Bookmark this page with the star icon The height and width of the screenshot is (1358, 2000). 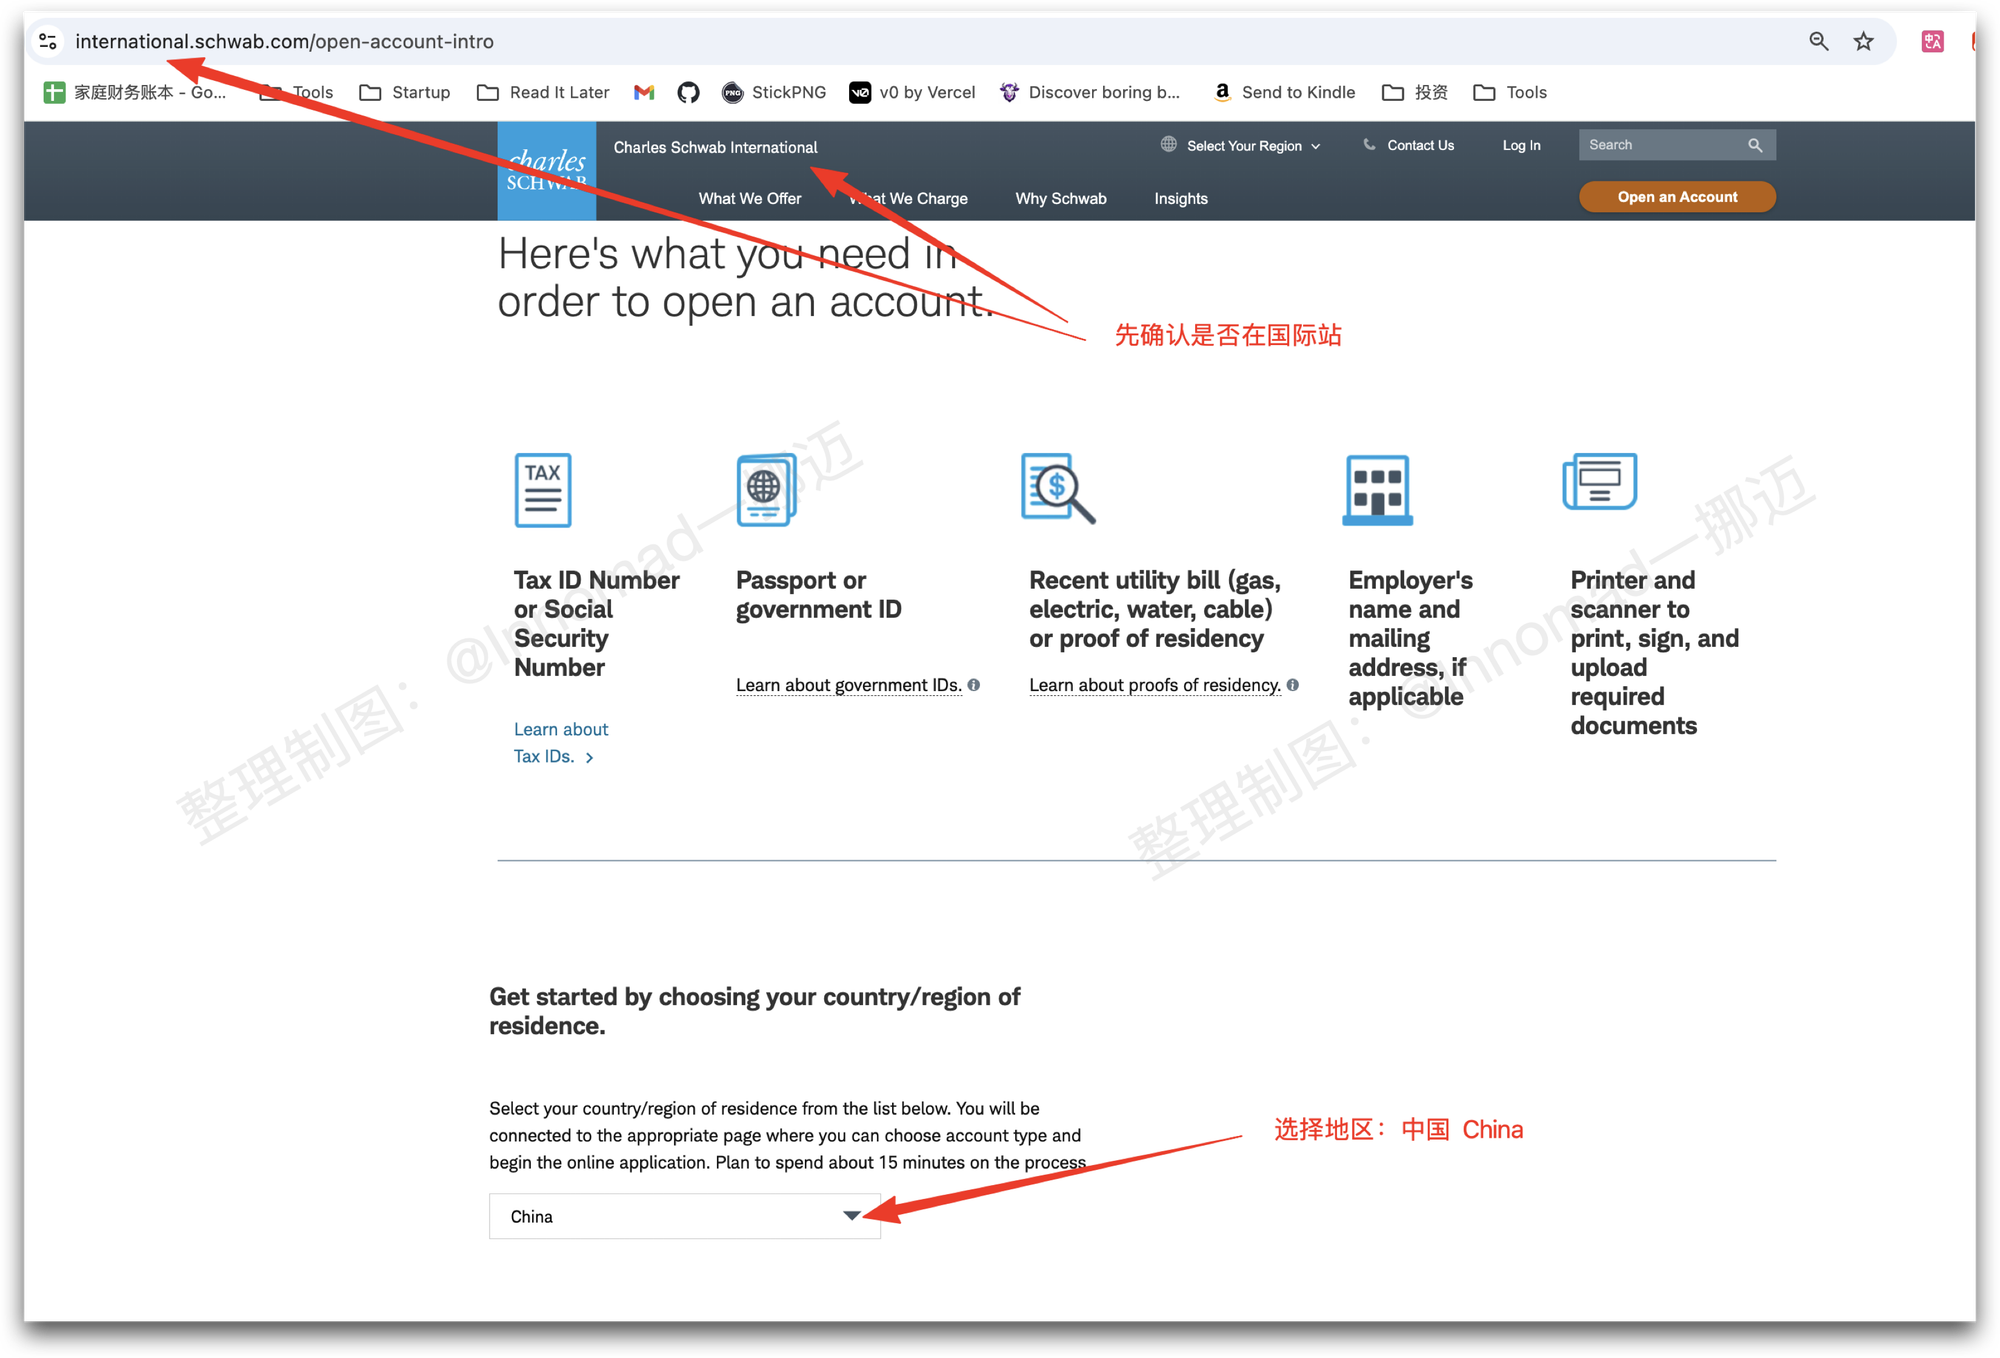click(x=1863, y=41)
